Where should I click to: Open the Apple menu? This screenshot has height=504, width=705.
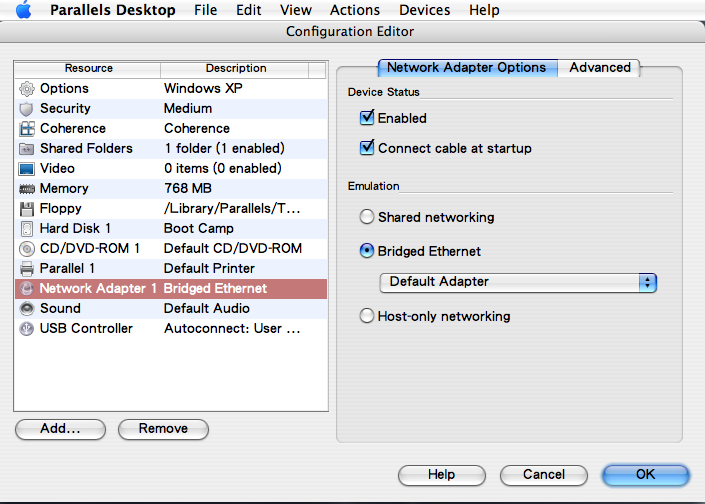[23, 10]
